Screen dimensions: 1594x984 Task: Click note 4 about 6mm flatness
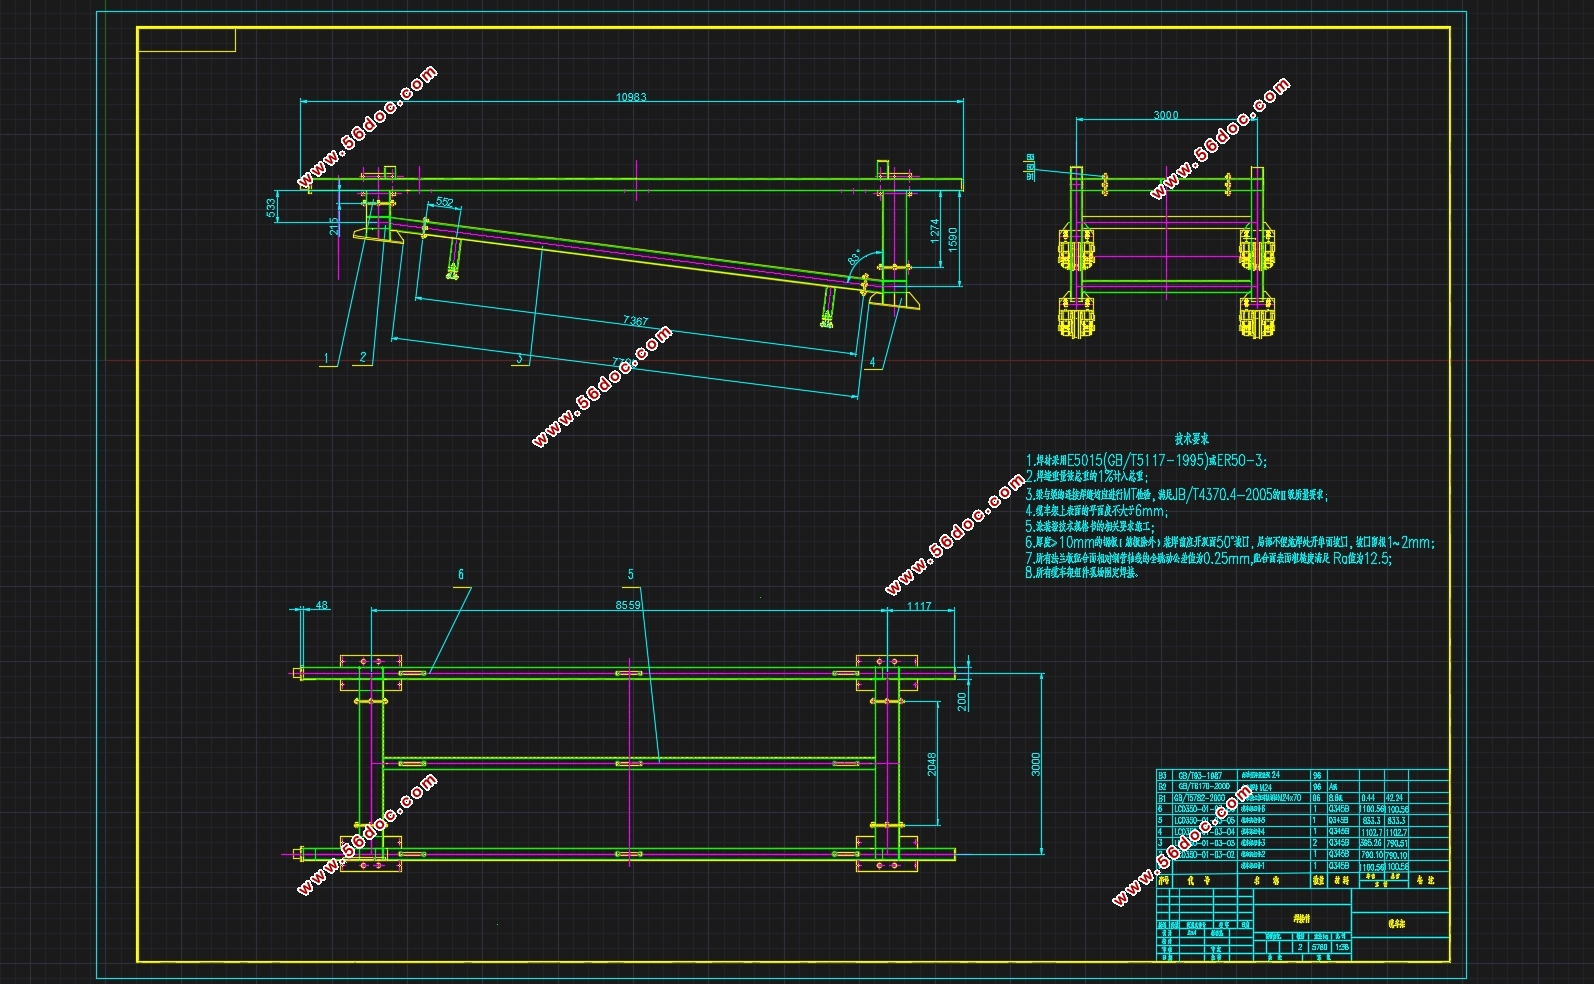coord(1097,510)
